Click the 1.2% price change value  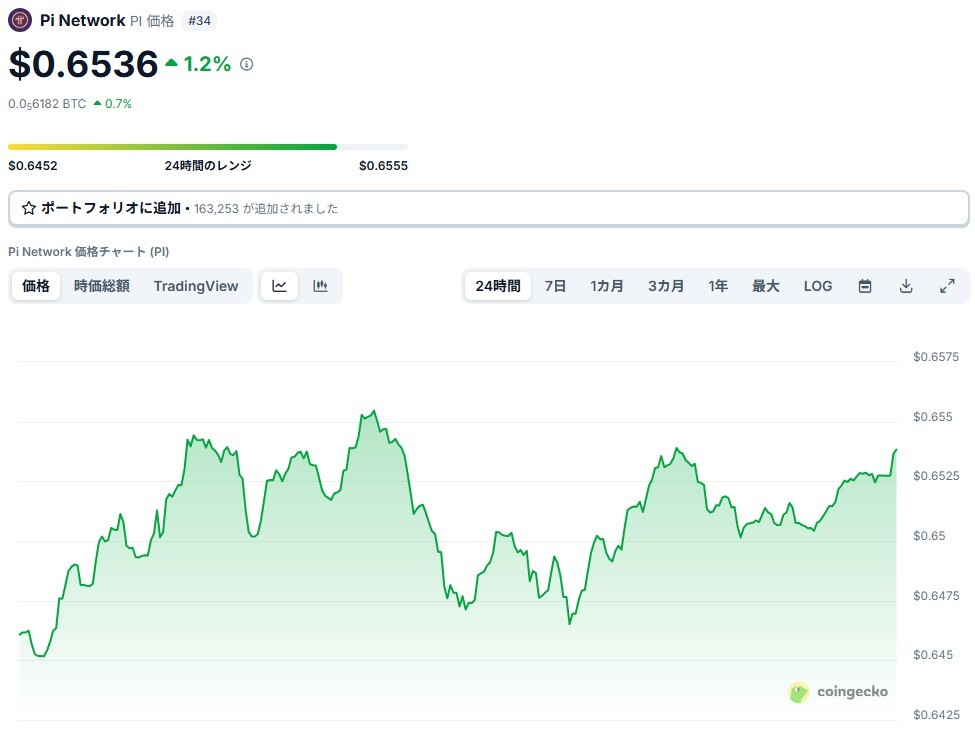[x=207, y=64]
